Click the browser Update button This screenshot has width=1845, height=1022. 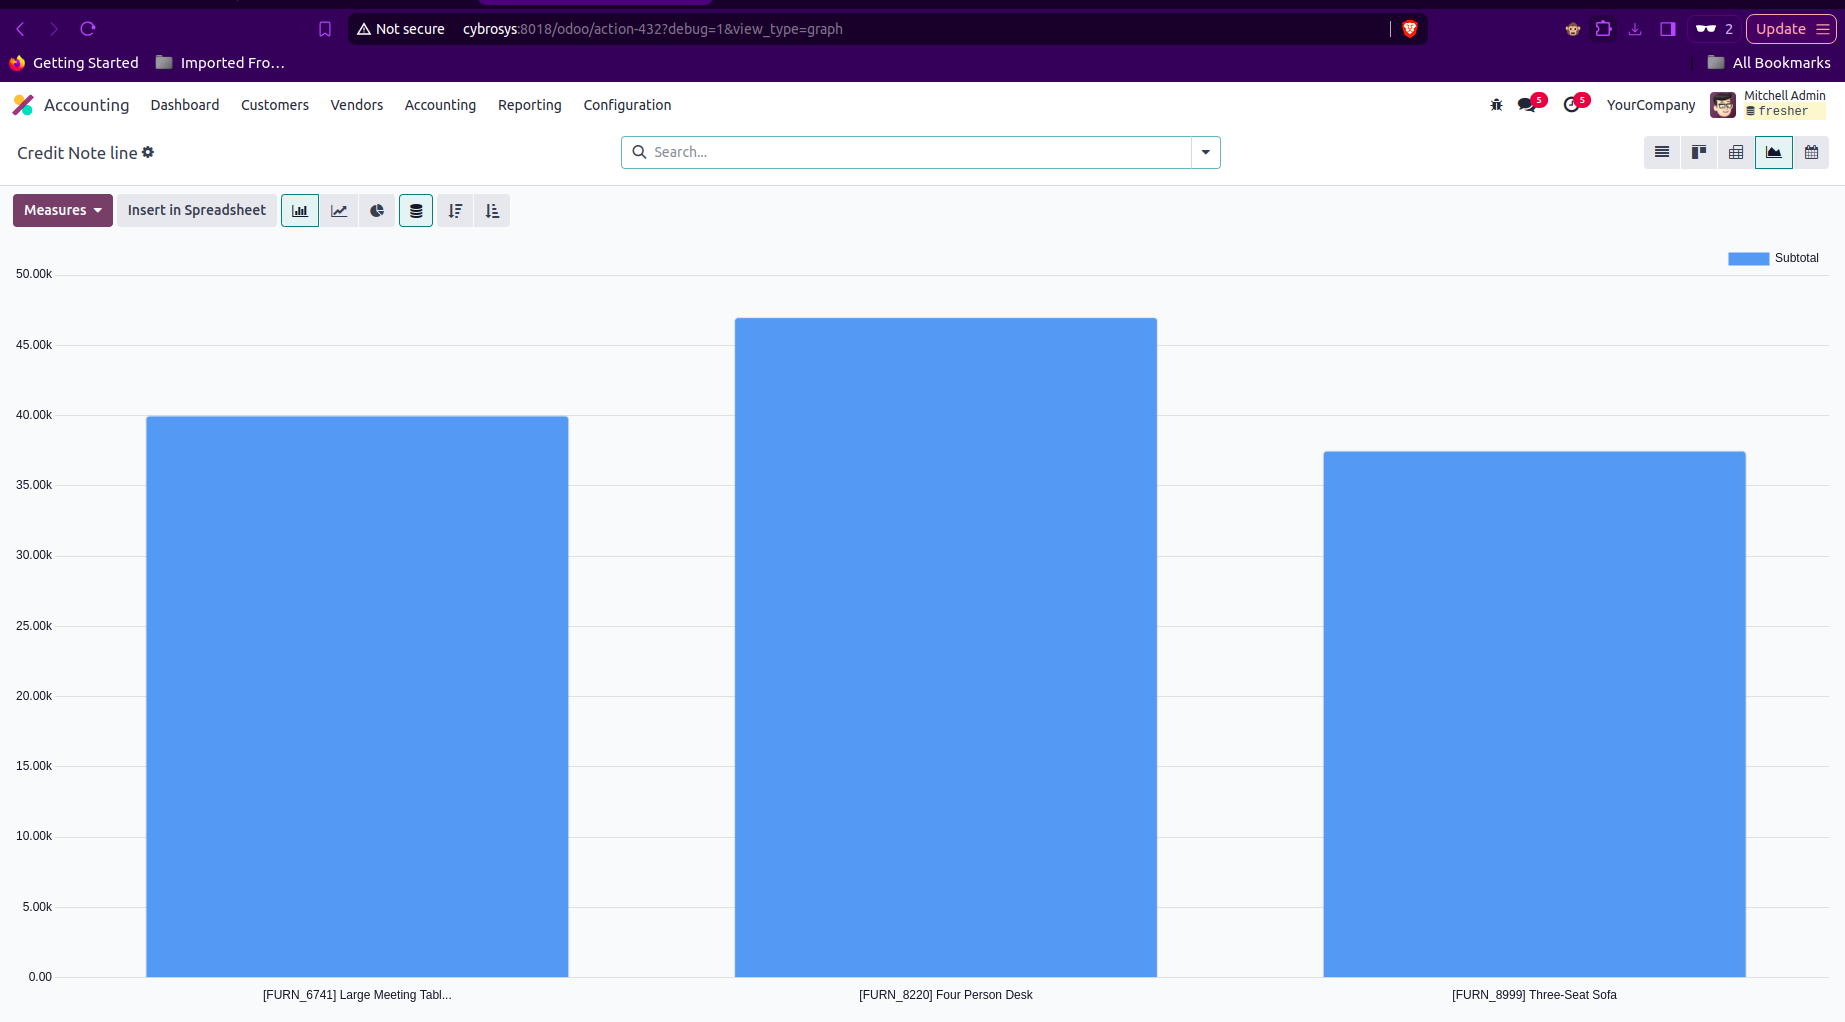[1780, 29]
